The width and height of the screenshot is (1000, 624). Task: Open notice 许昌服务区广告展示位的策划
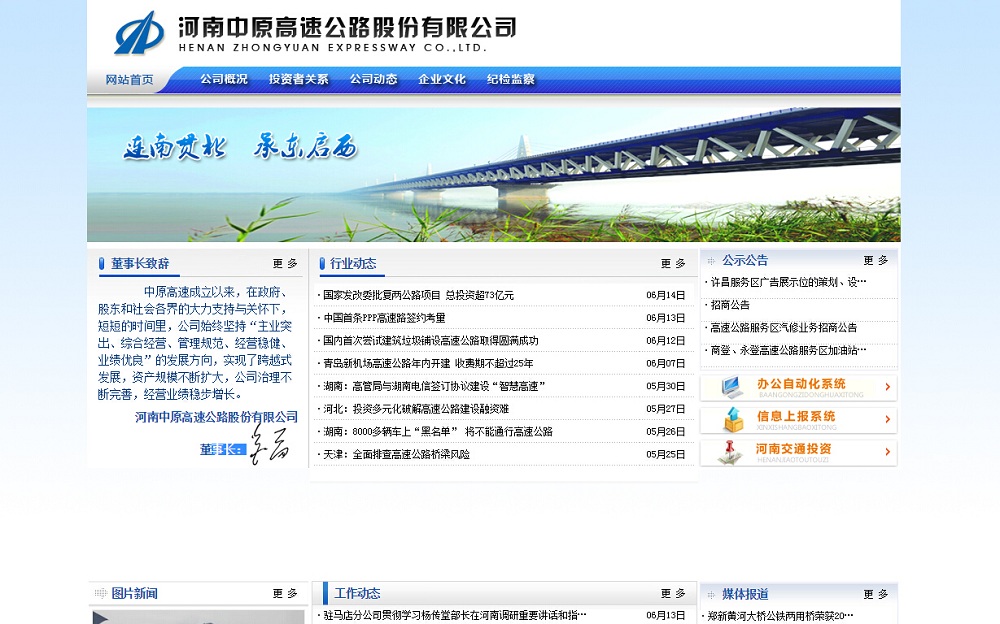pos(788,282)
